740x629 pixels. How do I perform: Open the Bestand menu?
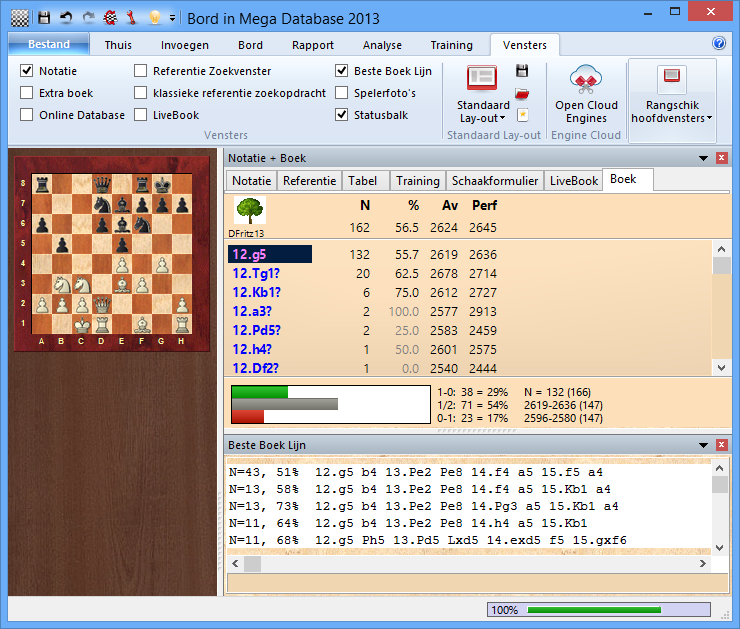pos(49,44)
